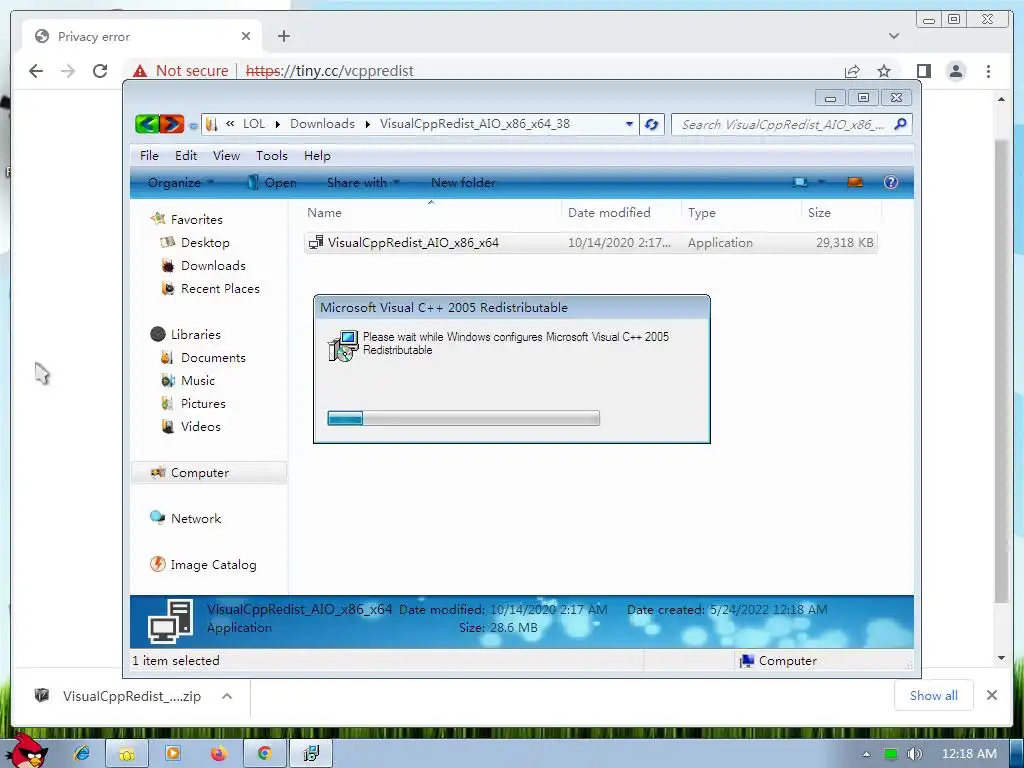The height and width of the screenshot is (768, 1024).
Task: Expand the Share with dropdown
Action: [x=363, y=183]
